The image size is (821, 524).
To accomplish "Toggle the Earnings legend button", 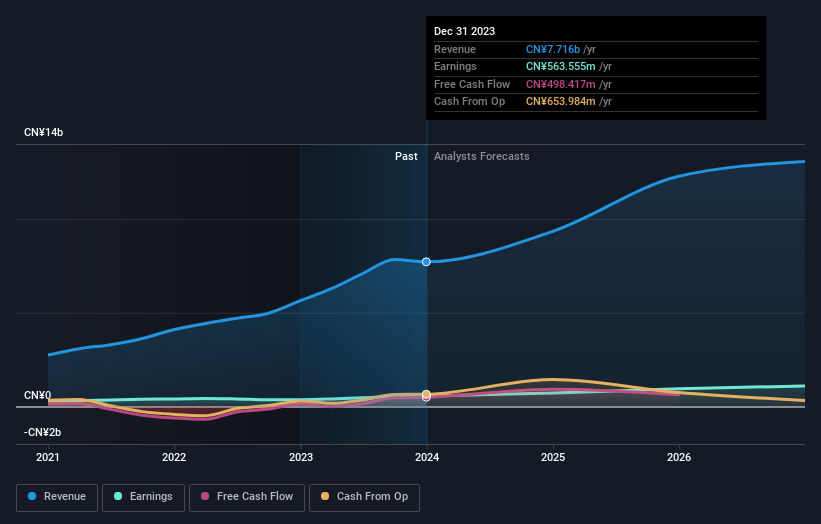I will 143,497.
